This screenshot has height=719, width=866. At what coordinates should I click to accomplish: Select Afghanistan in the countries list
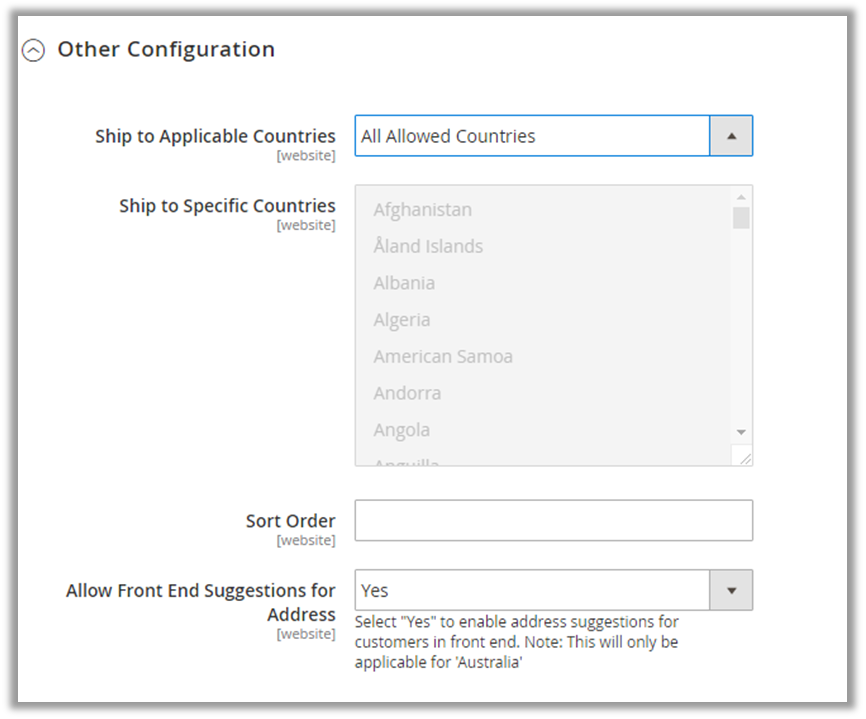pos(422,209)
